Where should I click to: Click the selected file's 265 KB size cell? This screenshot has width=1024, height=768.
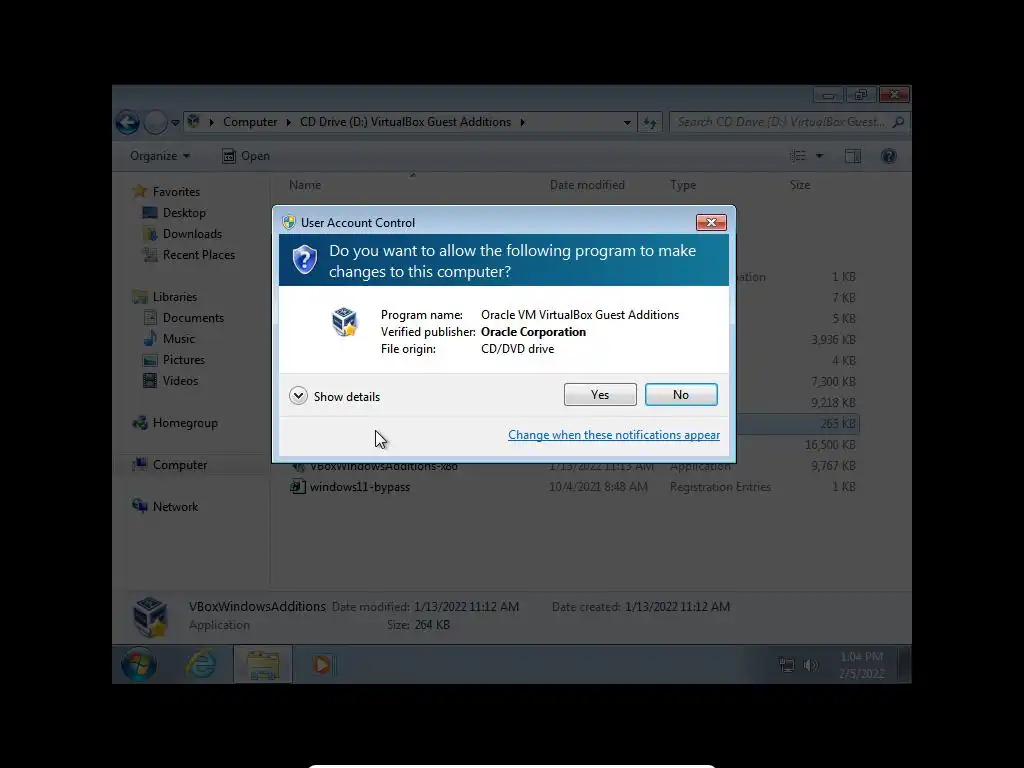coord(837,424)
